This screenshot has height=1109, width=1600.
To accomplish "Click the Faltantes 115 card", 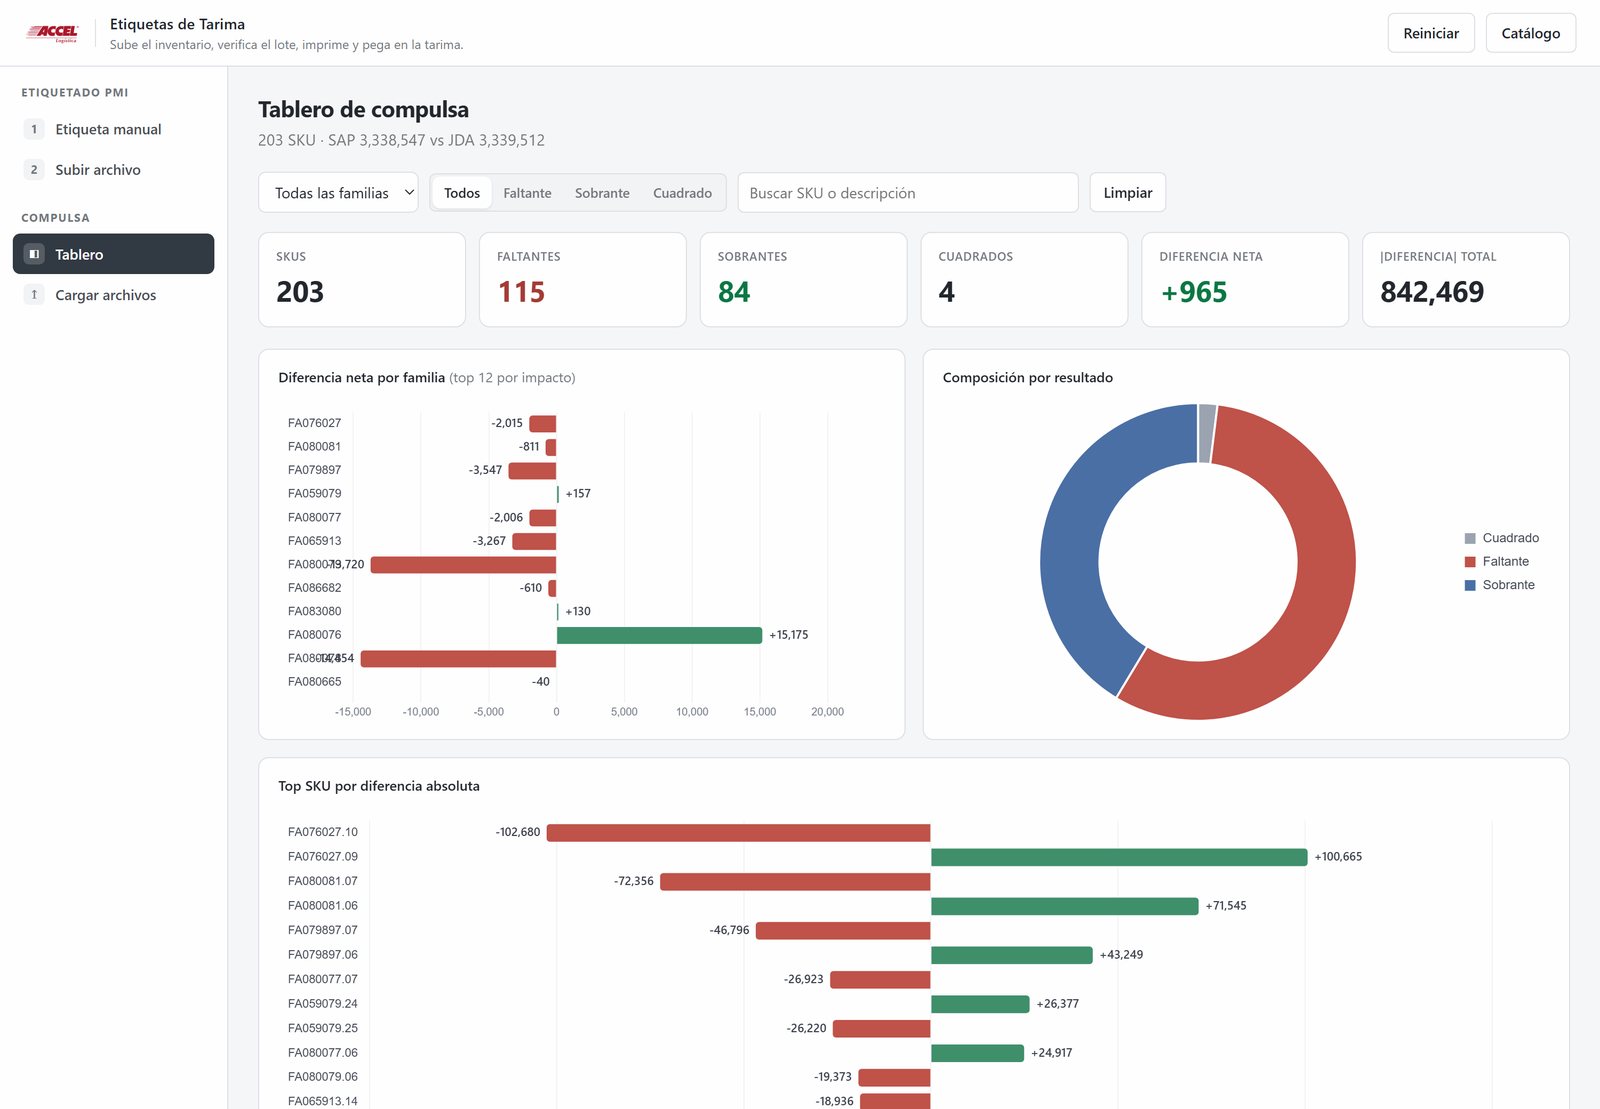I will tap(583, 280).
